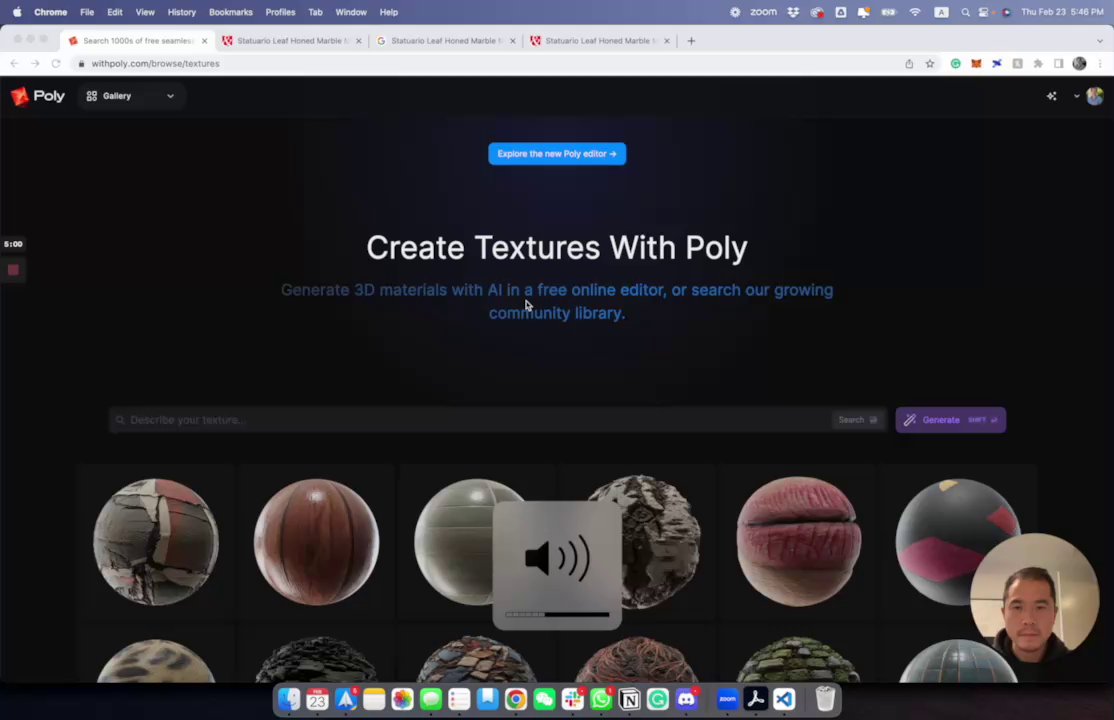Open the Gallery dropdown

point(130,96)
